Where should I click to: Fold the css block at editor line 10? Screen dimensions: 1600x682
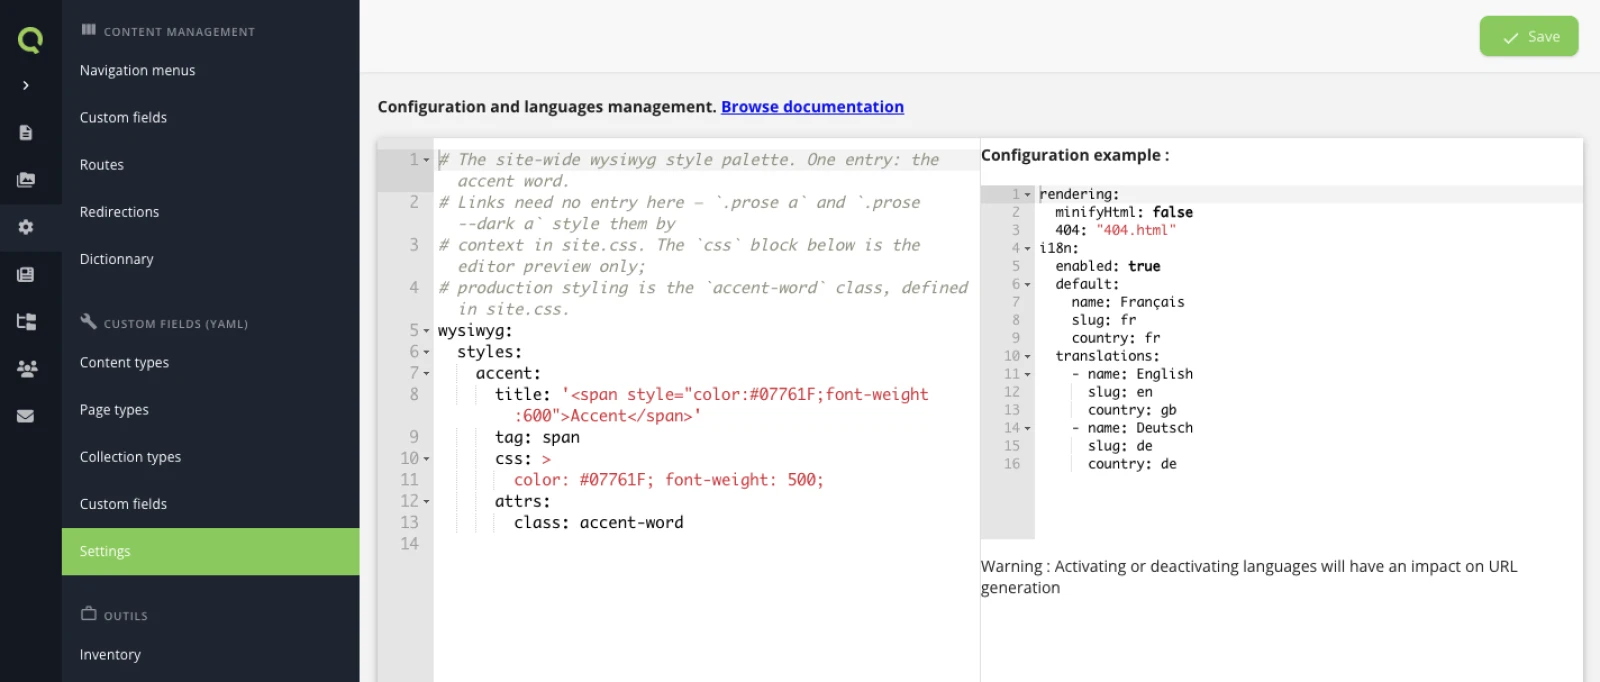(x=427, y=459)
